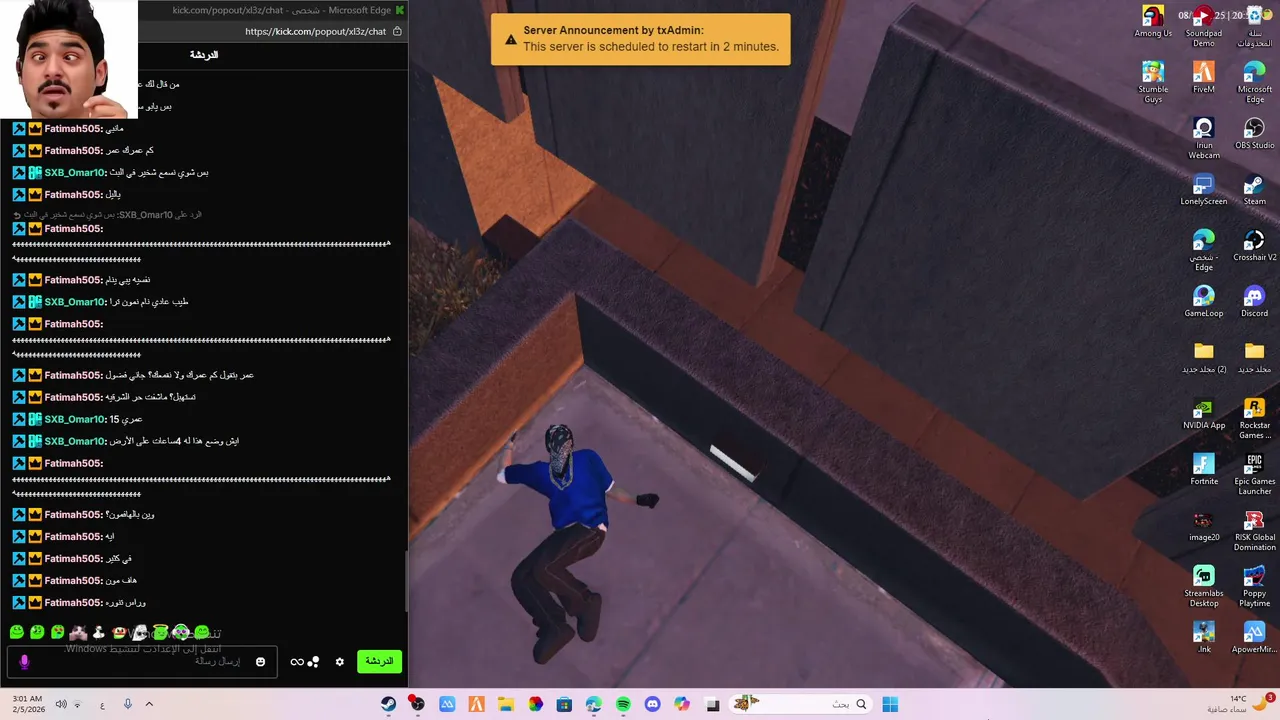
Task: Click the green chat send button
Action: 379,661
